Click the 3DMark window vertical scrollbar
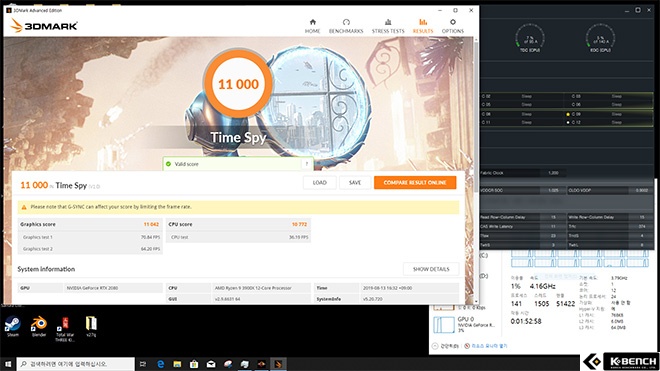Viewport: 660px width, 371px height. point(476,168)
